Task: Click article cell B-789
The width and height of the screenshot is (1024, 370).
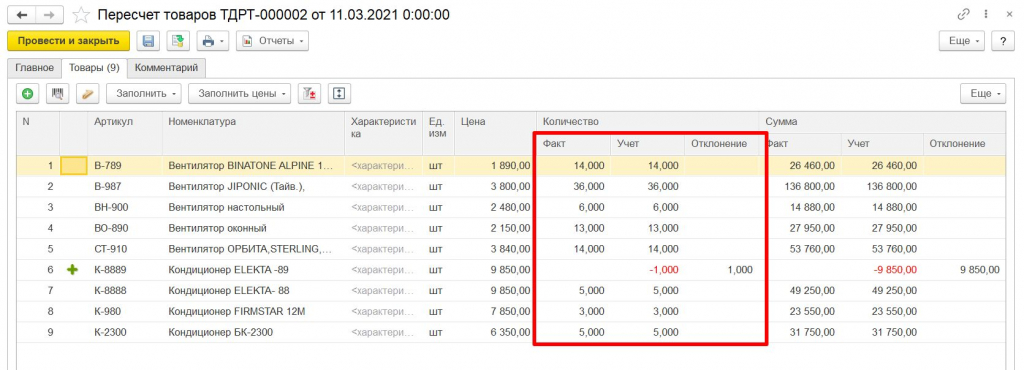Action: coord(125,166)
